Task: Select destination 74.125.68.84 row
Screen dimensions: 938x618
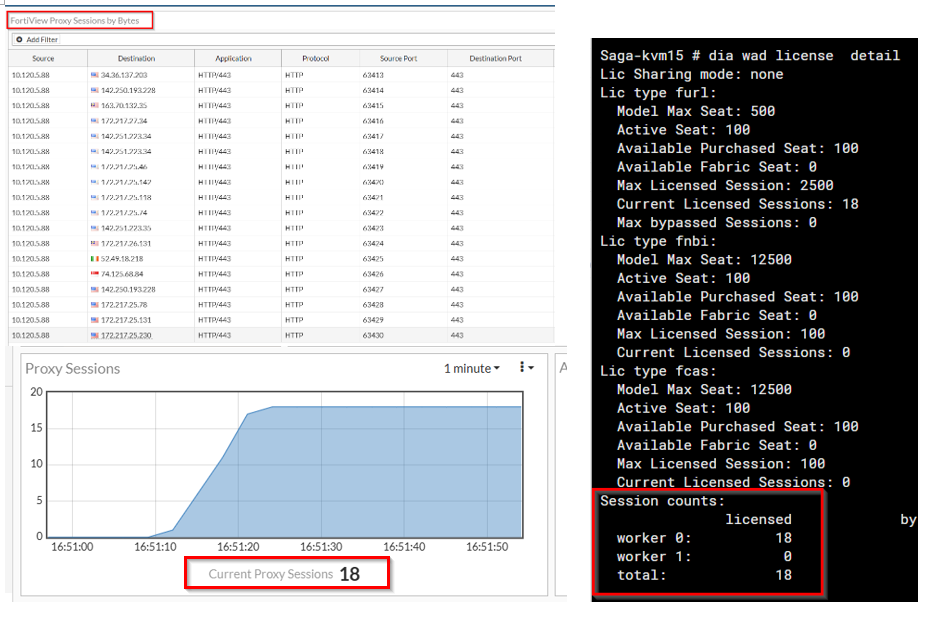Action: (281, 275)
